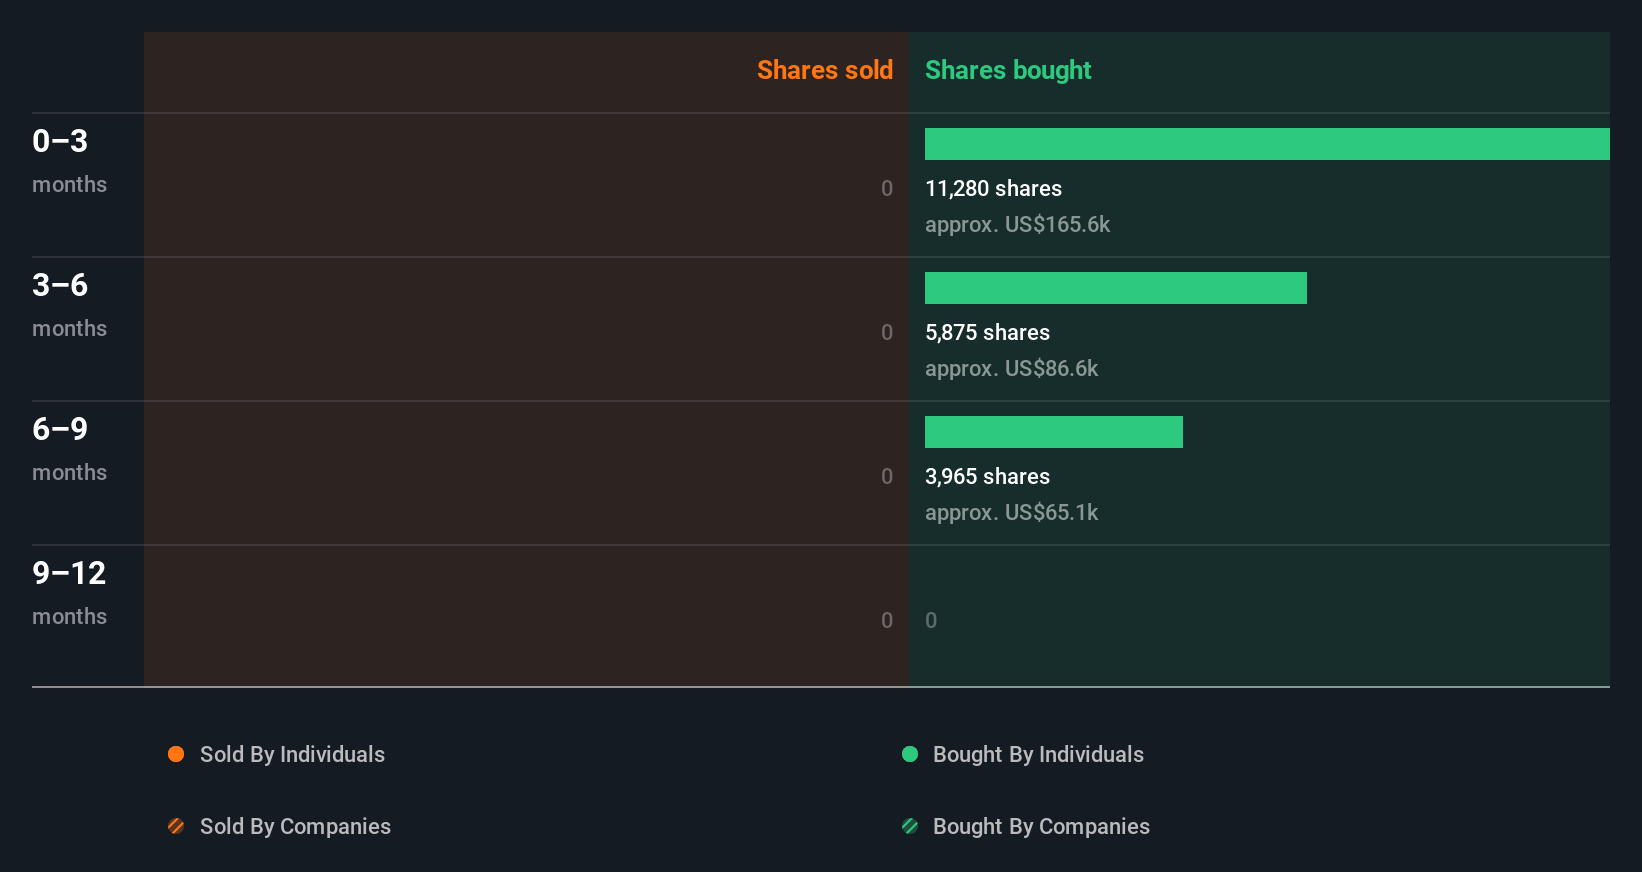Click the green Bought By Individuals legend dot
1642x872 pixels.
[910, 754]
